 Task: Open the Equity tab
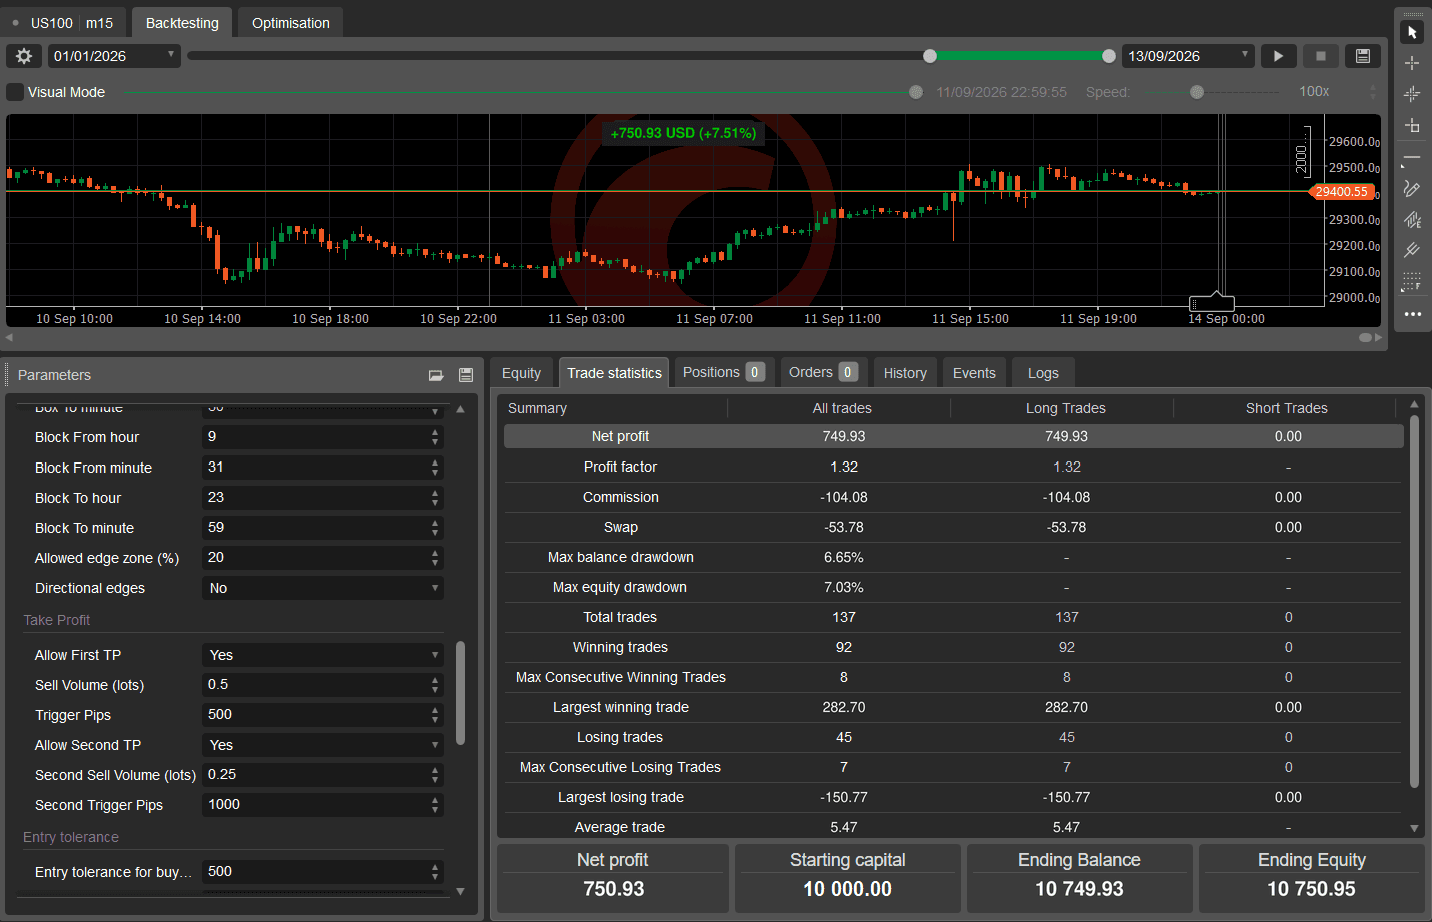[521, 373]
